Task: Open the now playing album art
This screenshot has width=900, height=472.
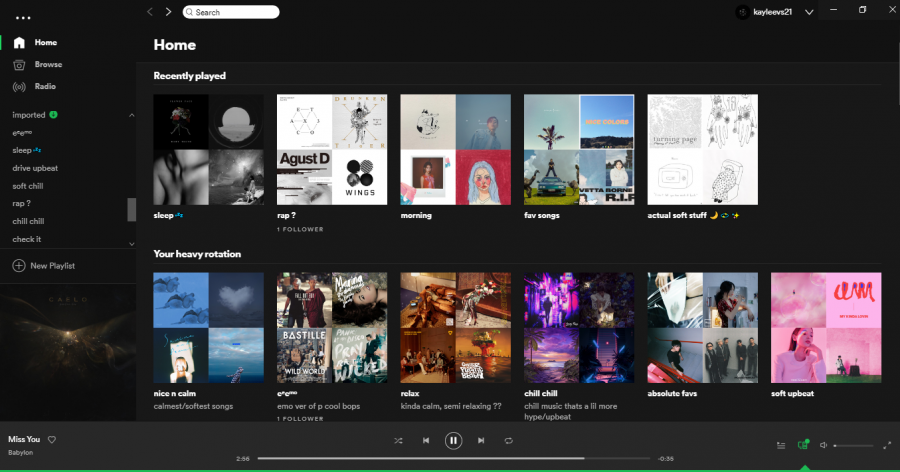Action: click(68, 353)
